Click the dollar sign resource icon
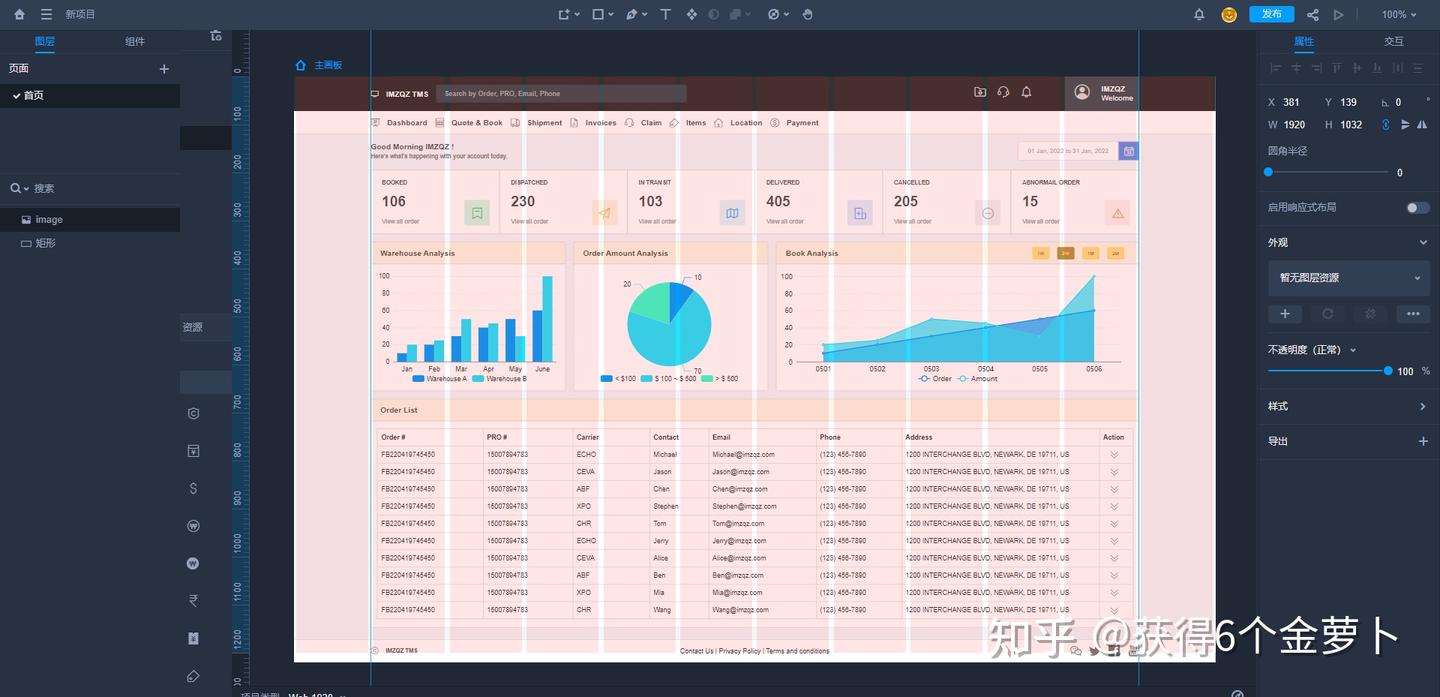 (x=193, y=488)
